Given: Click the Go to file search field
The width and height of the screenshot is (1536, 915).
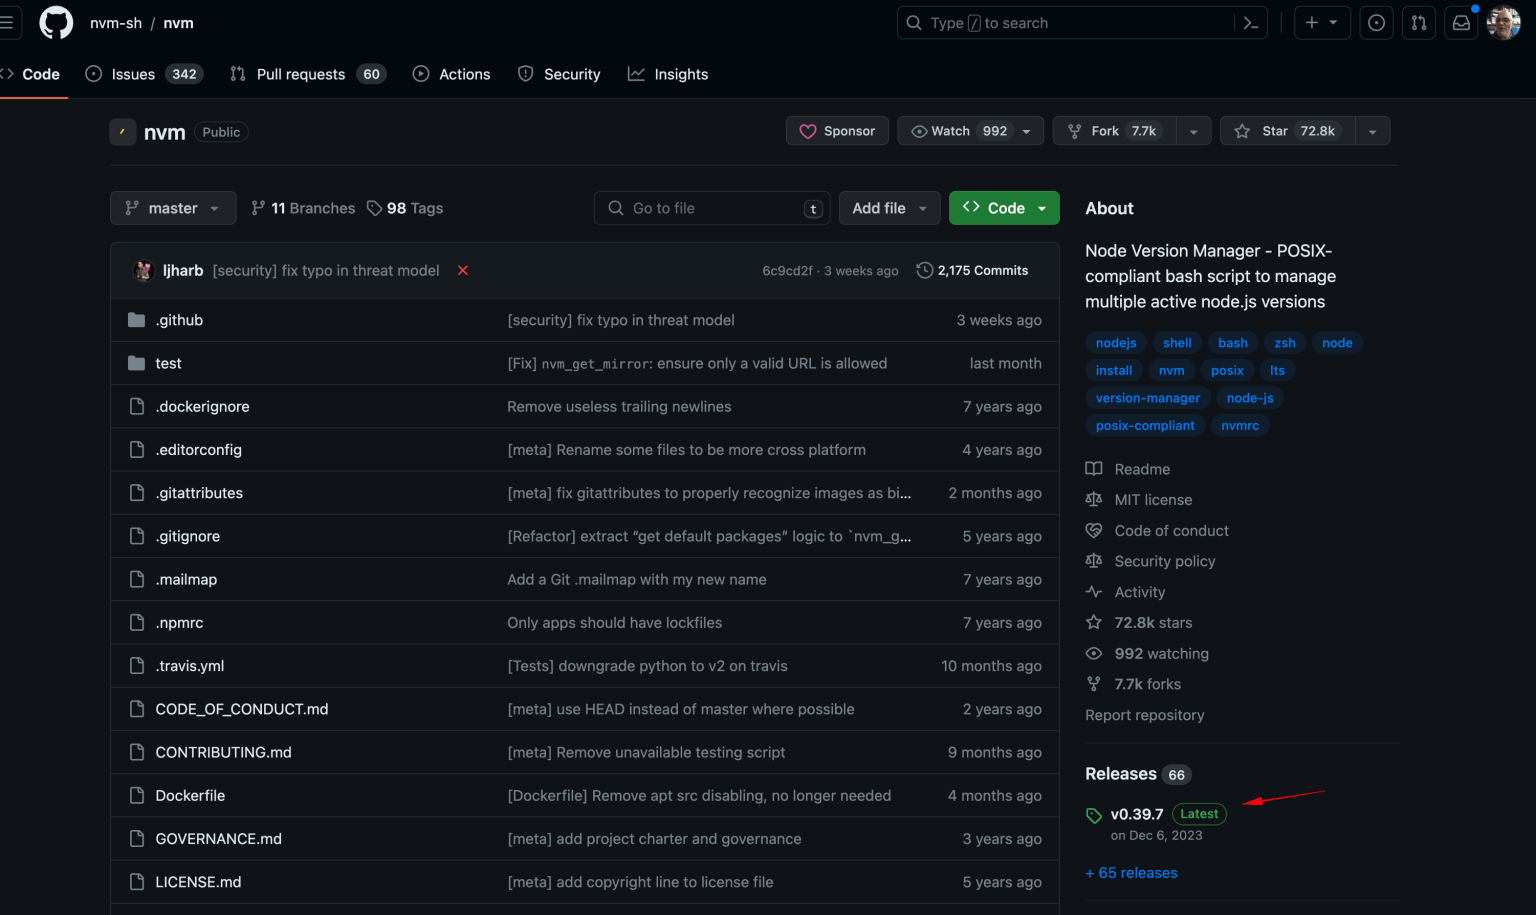Looking at the screenshot, I should 711,207.
